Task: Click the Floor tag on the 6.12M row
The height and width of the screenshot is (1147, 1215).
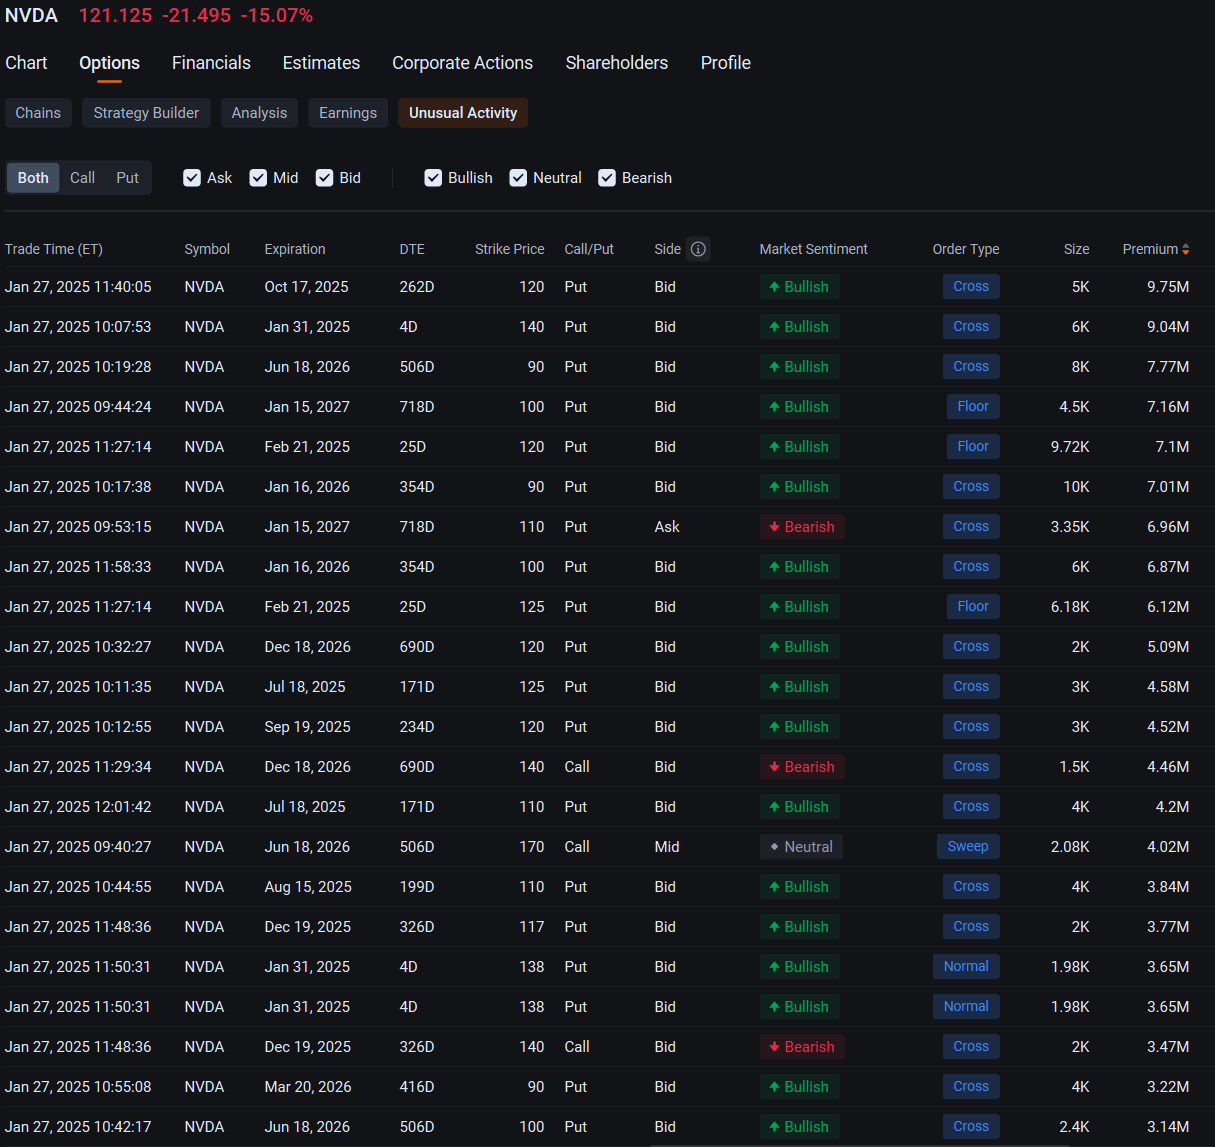Action: pos(973,607)
